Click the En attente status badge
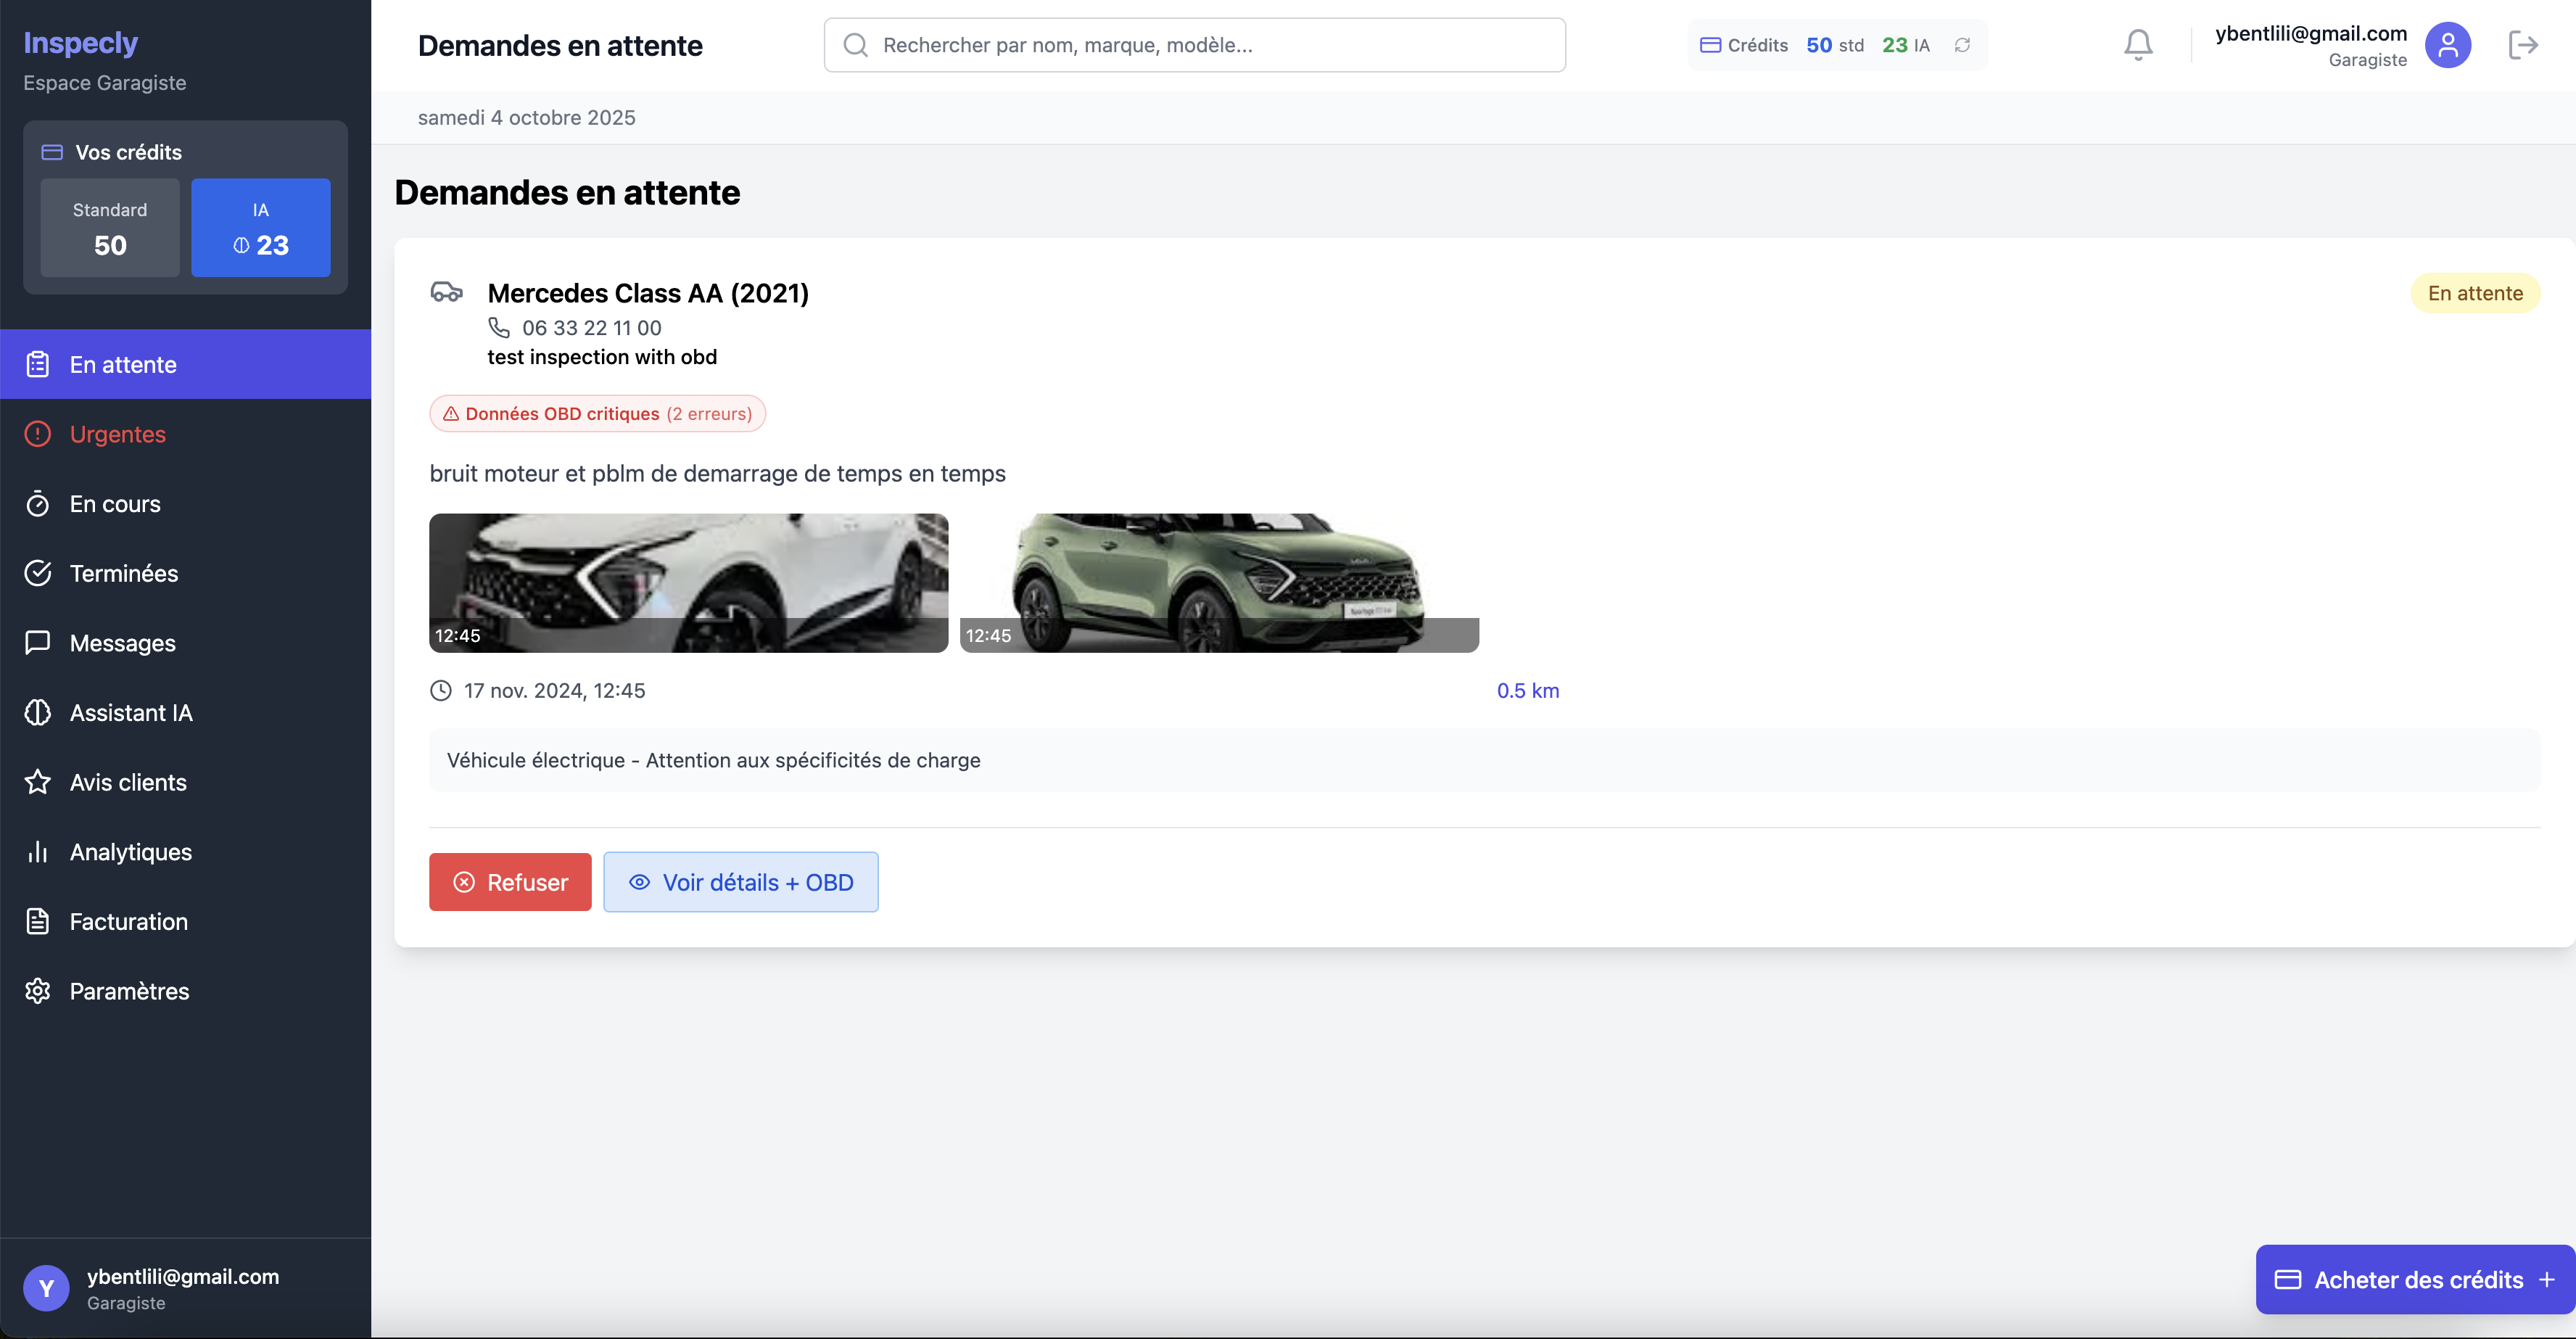The image size is (2576, 1339). tap(2474, 292)
